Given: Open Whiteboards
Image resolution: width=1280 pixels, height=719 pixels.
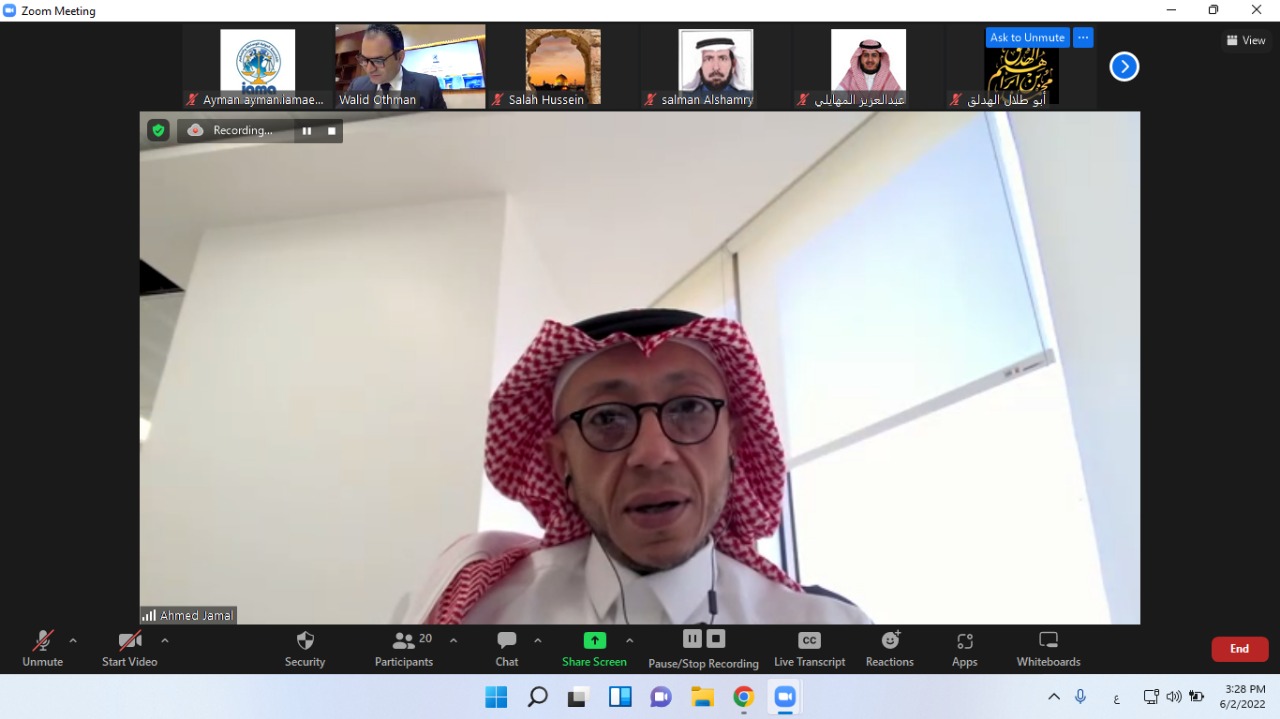Looking at the screenshot, I should (1048, 649).
